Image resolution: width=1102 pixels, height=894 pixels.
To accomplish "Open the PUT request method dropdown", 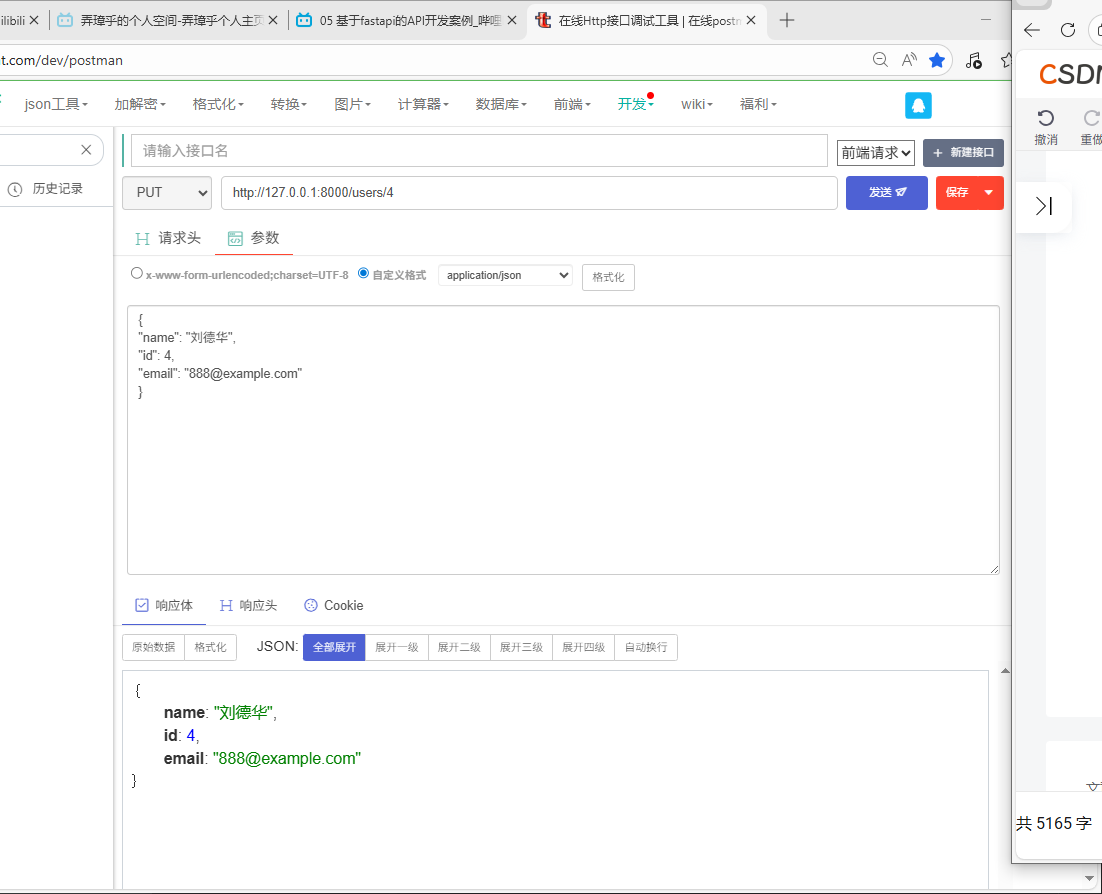I will pyautogui.click(x=167, y=193).
